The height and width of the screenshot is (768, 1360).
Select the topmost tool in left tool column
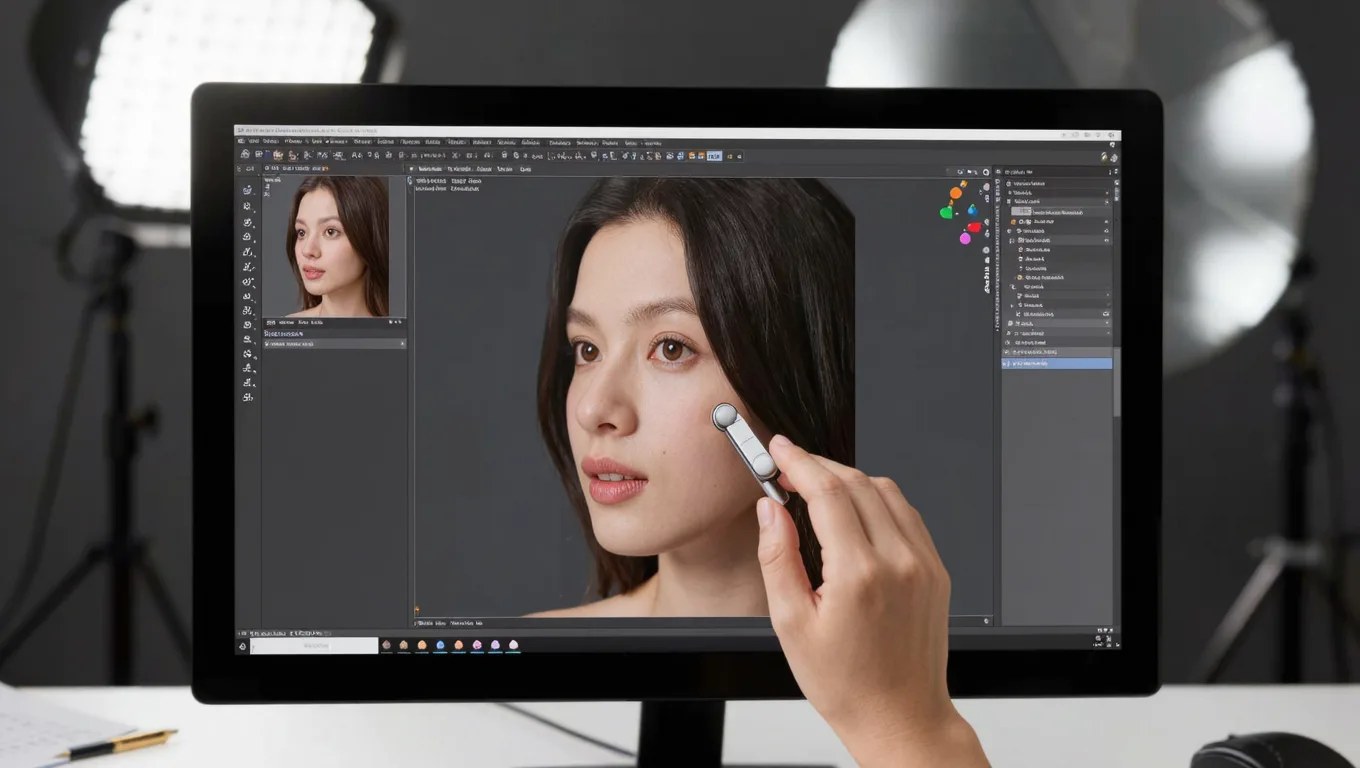point(248,189)
